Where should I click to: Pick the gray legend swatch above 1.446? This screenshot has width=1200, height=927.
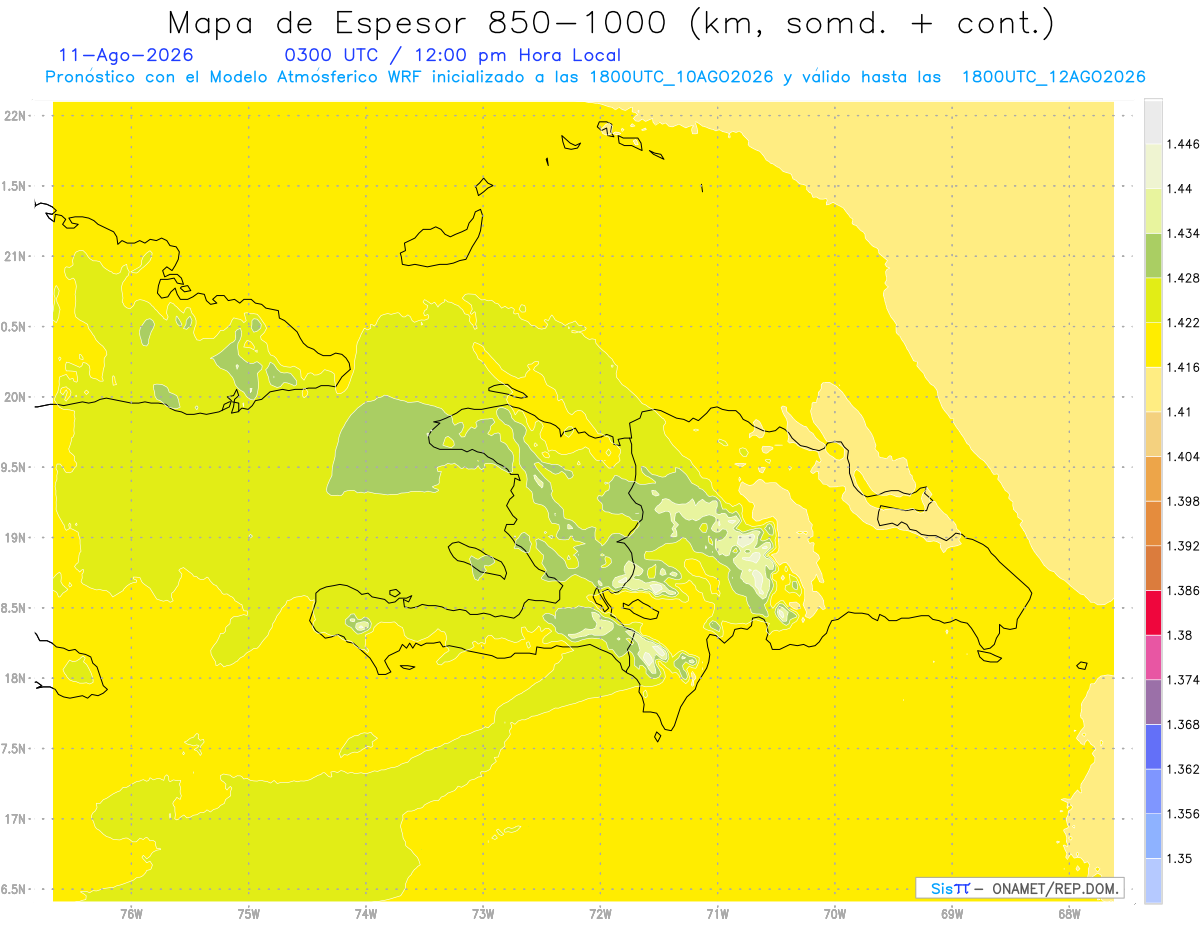point(1153,121)
